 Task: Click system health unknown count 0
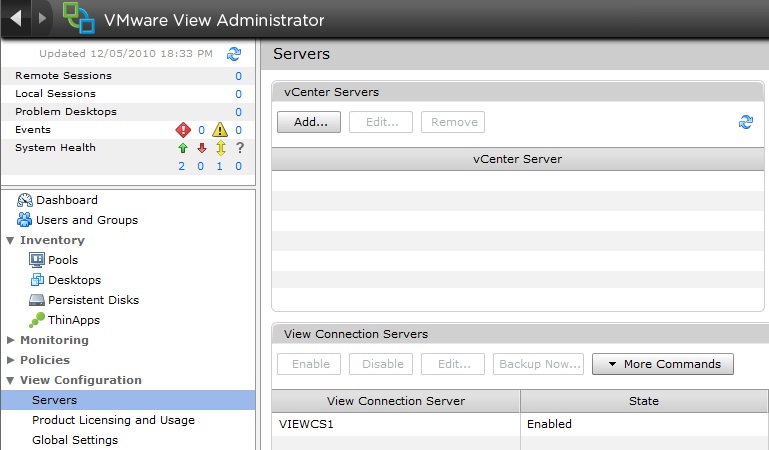238,166
